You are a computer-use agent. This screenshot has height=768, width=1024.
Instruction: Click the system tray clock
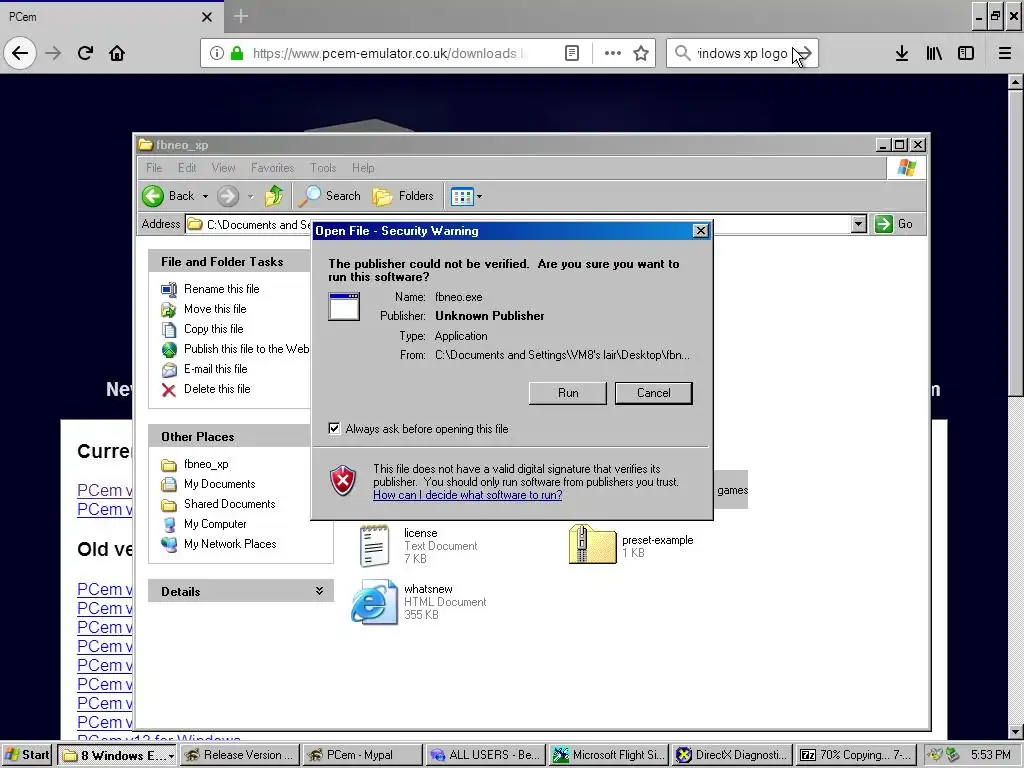(990, 755)
